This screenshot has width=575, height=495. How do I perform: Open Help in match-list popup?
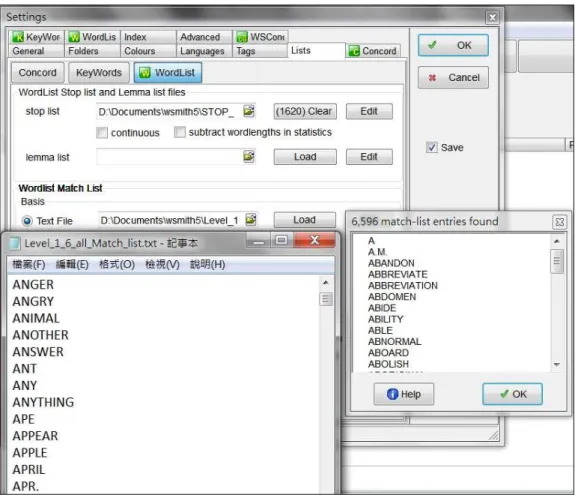(x=403, y=394)
